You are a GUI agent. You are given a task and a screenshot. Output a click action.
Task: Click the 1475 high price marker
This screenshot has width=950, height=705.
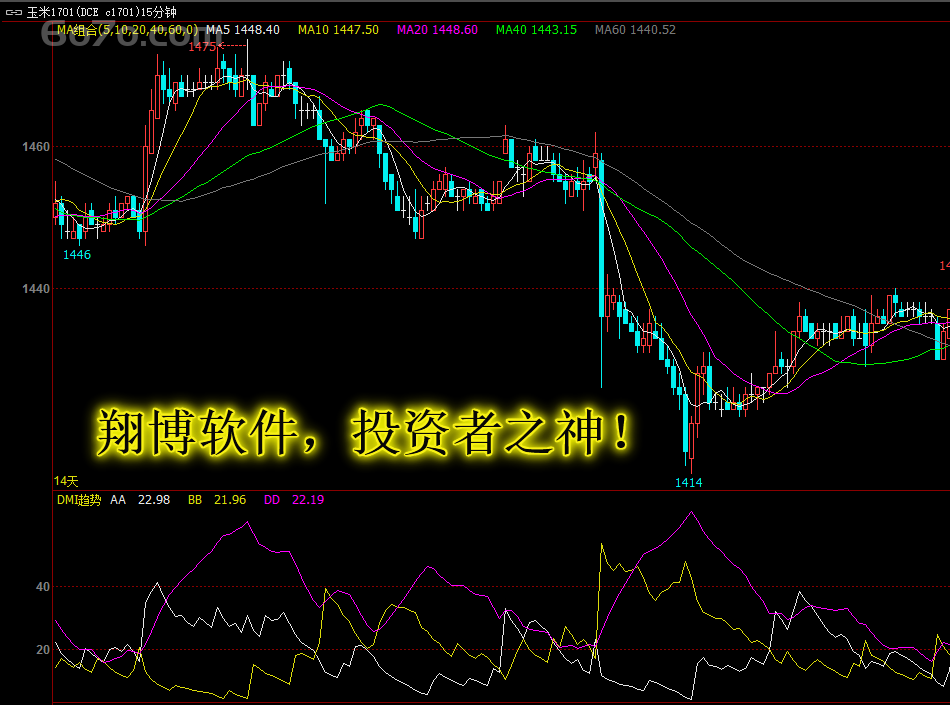tap(202, 47)
